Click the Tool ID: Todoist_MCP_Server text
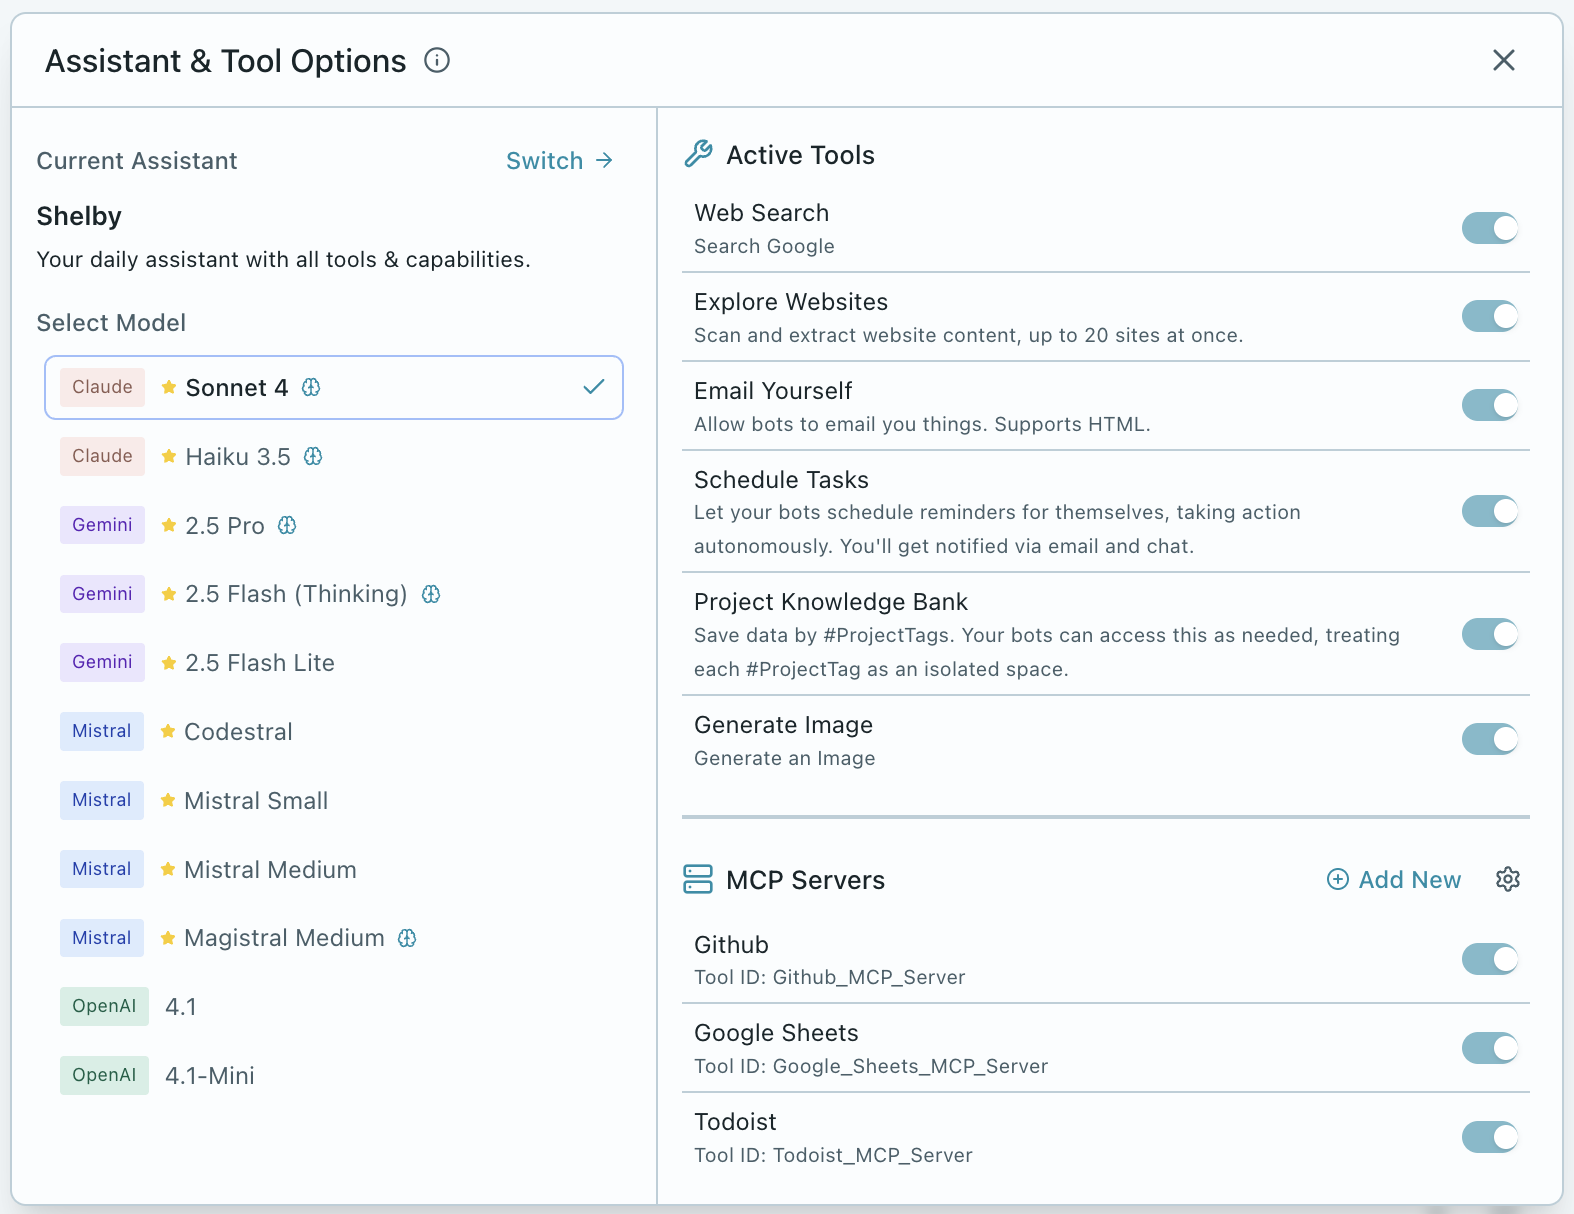The width and height of the screenshot is (1574, 1214). [x=833, y=1155]
